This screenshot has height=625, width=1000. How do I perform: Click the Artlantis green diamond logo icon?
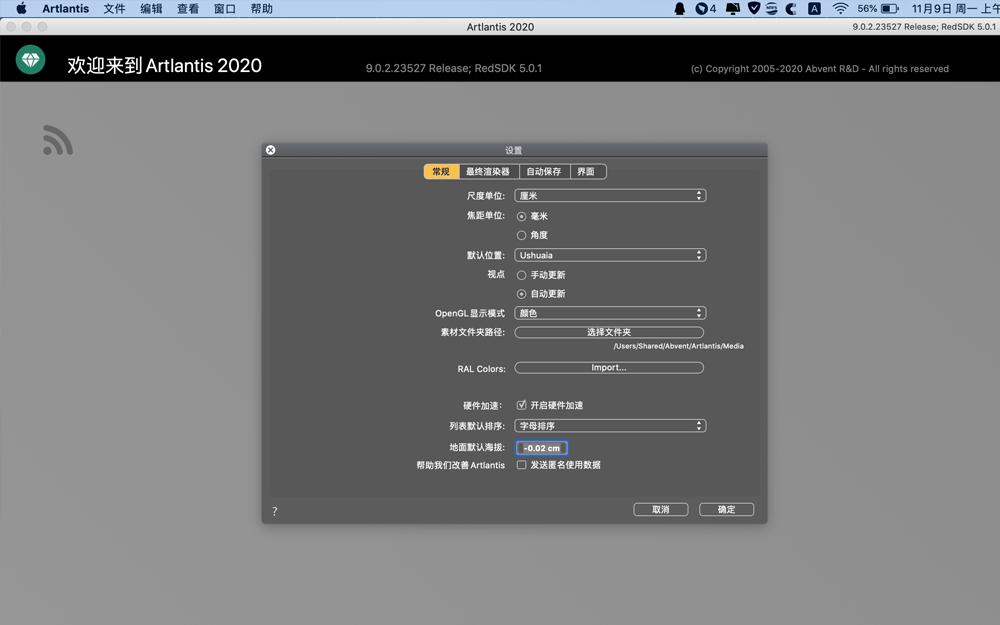pyautogui.click(x=31, y=60)
